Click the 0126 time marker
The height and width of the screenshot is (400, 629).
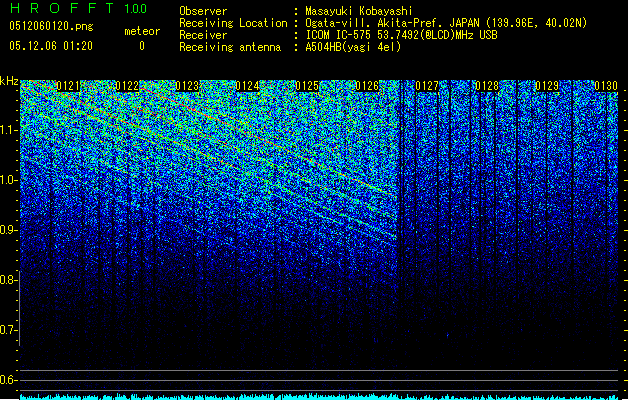coord(367,86)
